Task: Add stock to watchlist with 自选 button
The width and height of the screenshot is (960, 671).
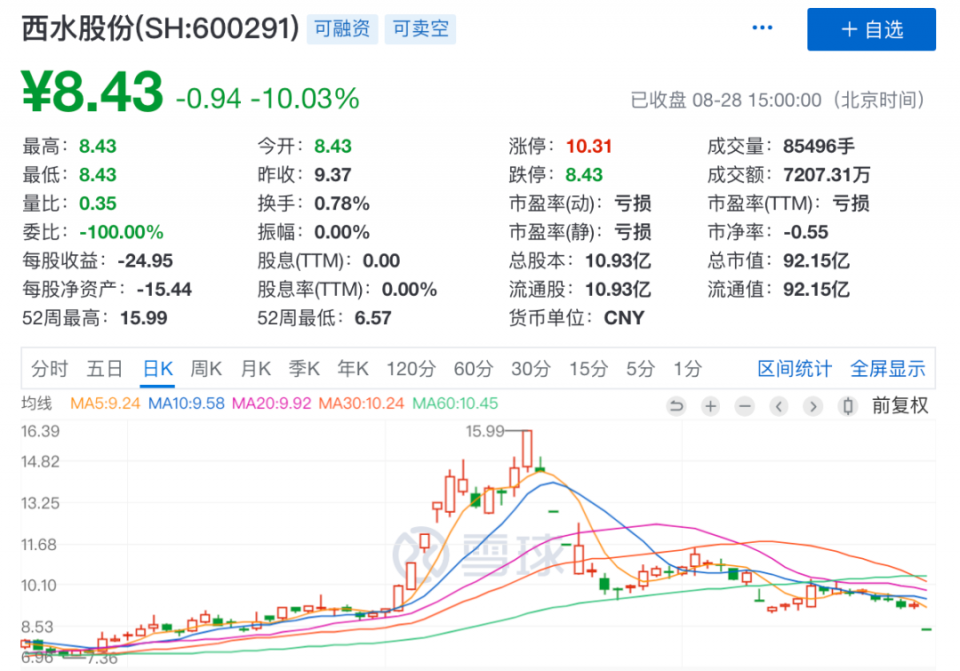Action: tap(871, 29)
